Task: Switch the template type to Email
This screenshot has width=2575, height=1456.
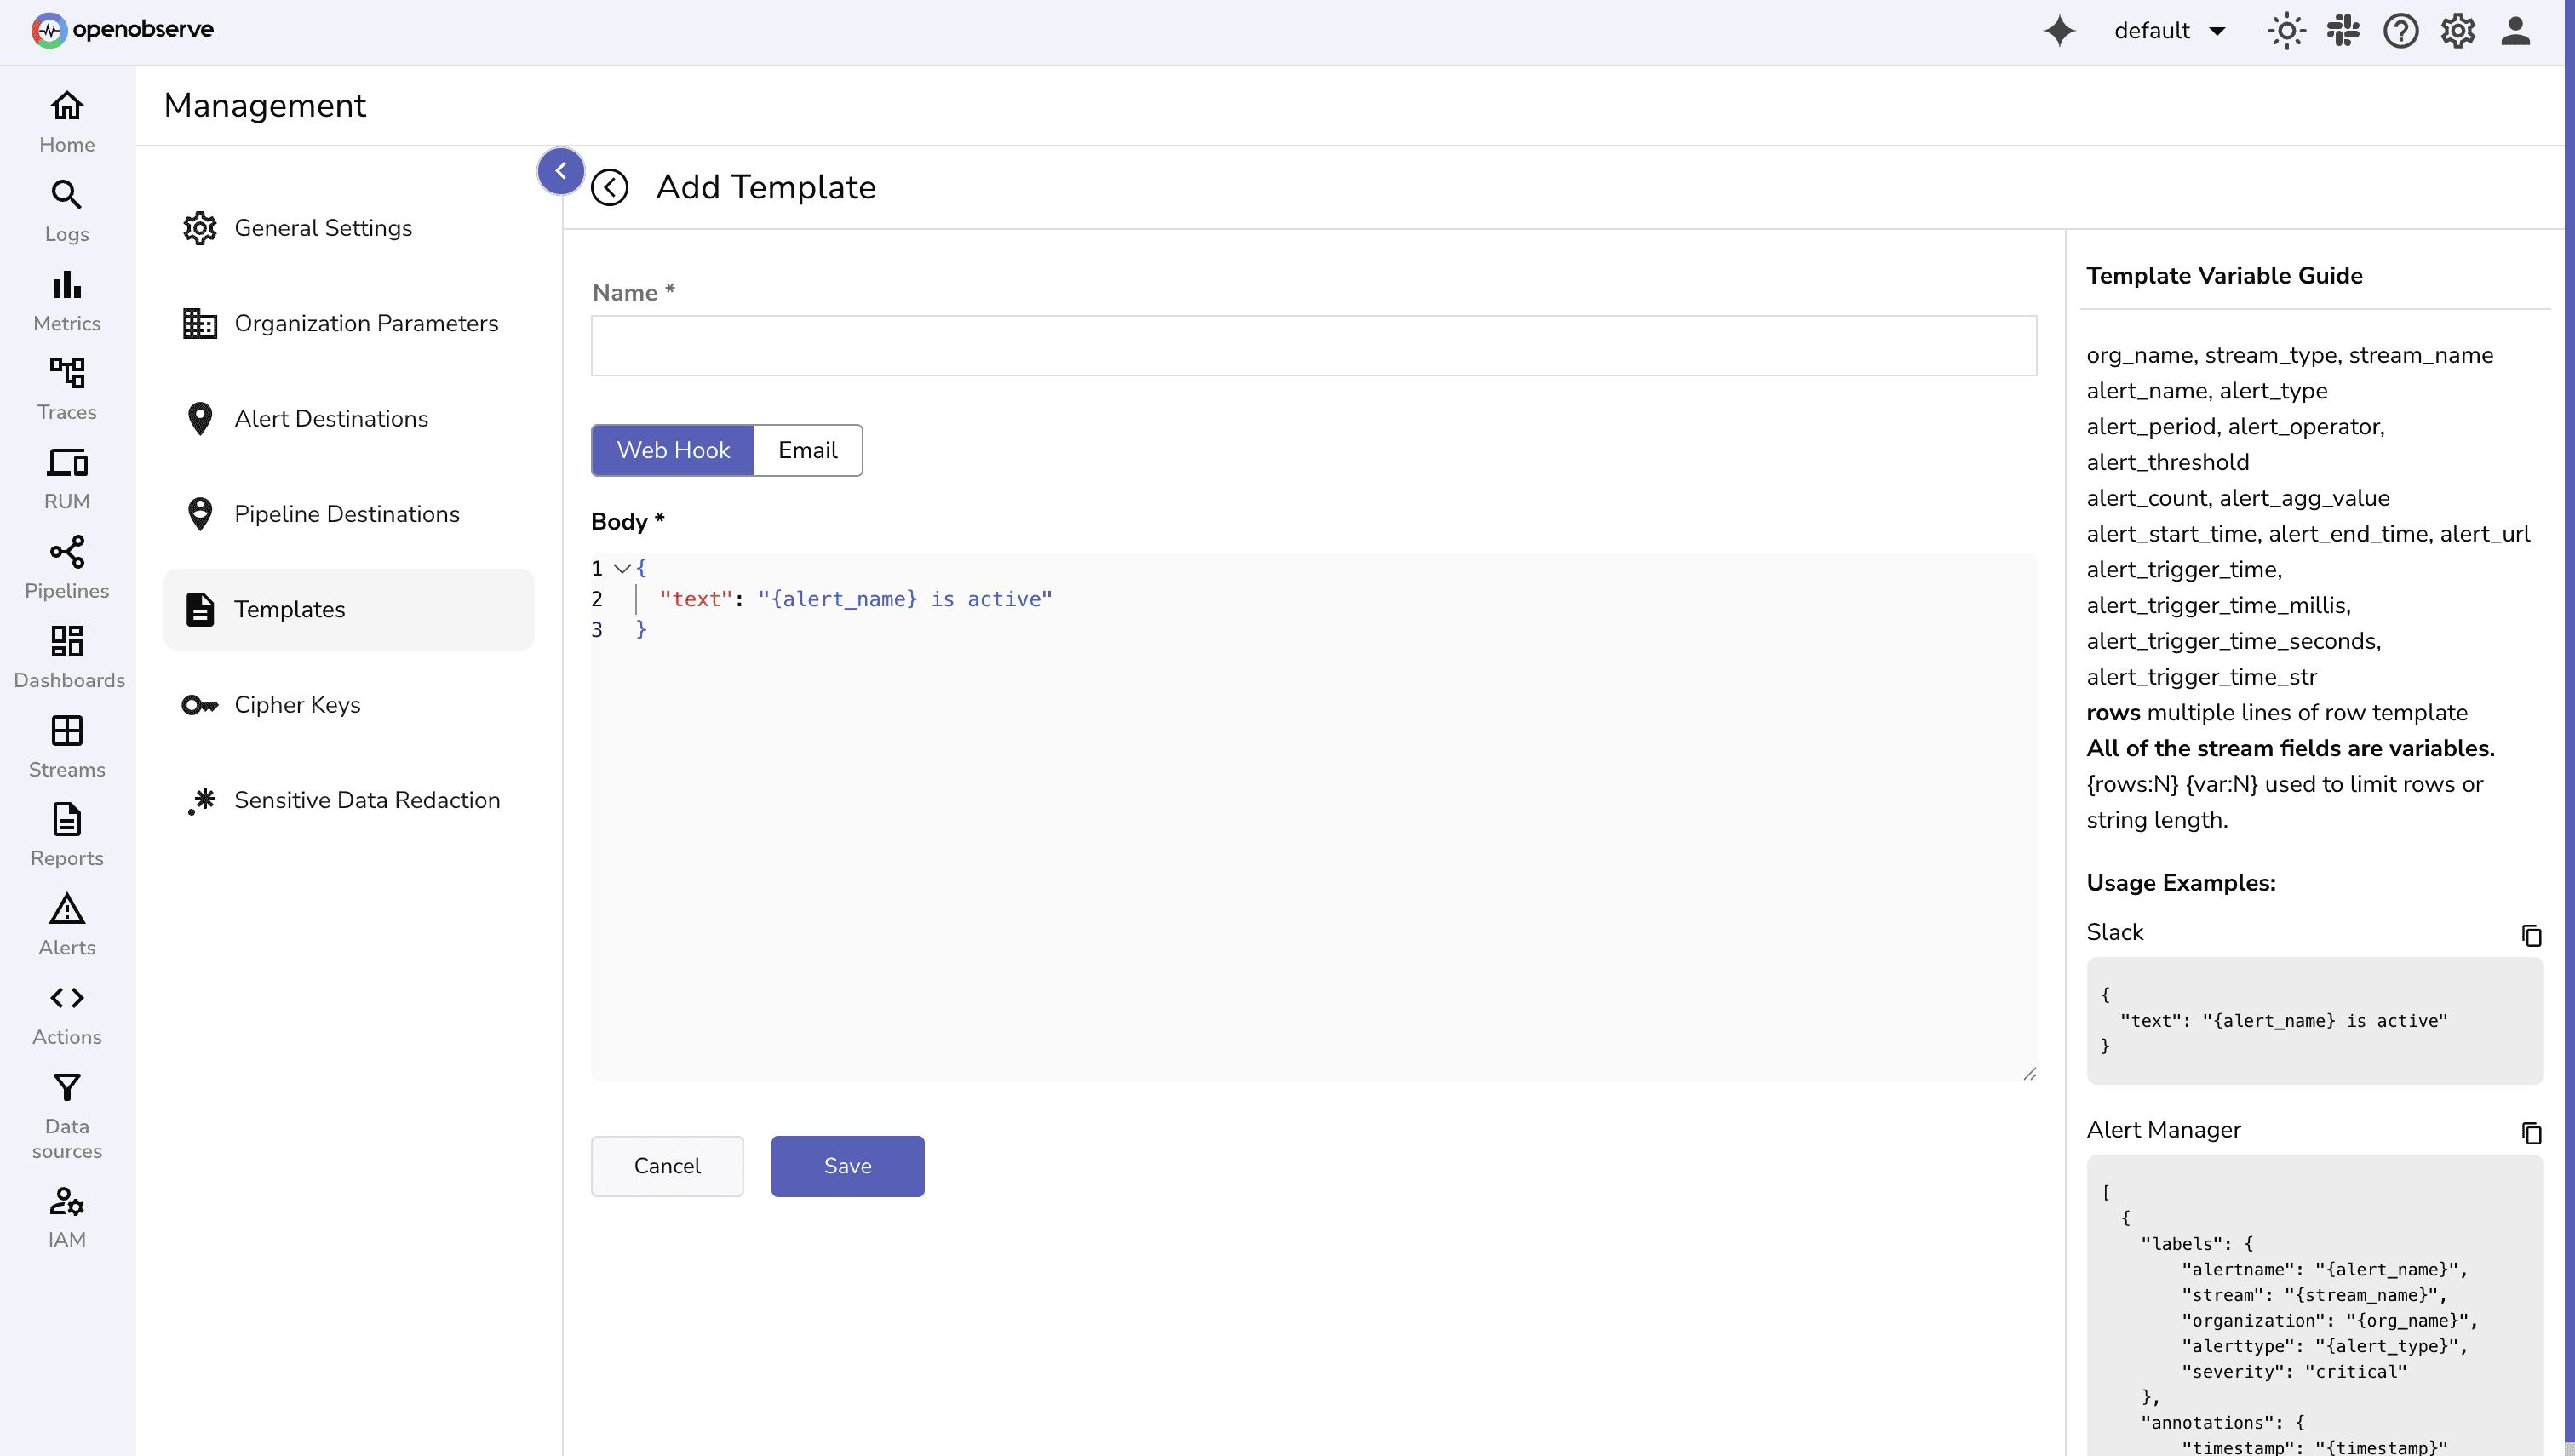Action: pos(807,450)
